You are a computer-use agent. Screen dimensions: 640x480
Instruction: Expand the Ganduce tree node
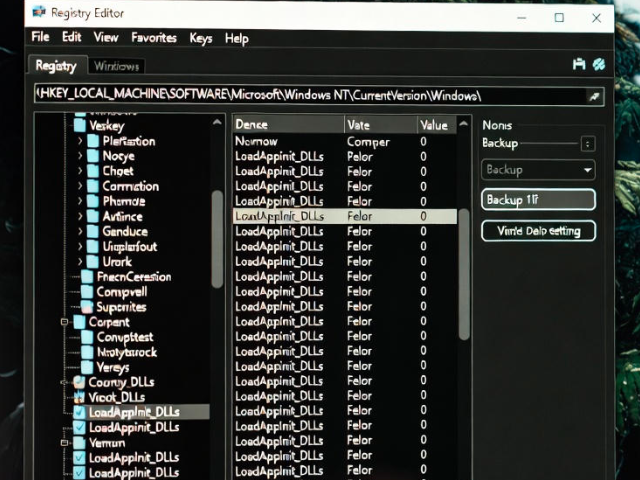pos(80,231)
